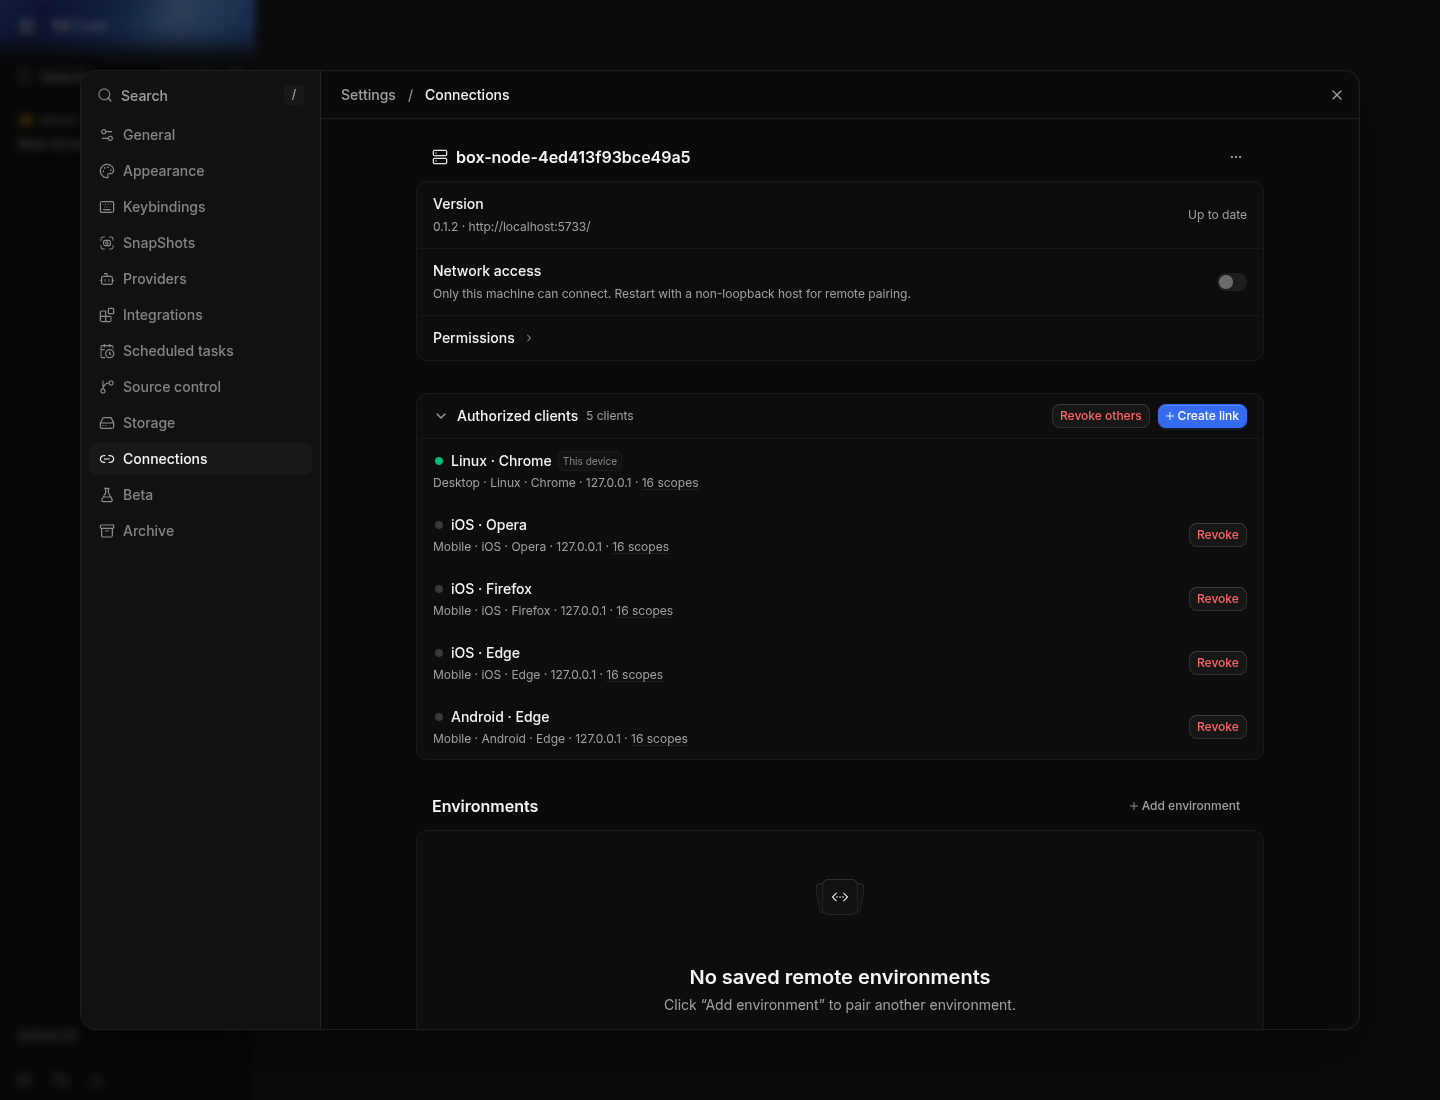Show the 16 scopes for Android Edge
The image size is (1440, 1100).
pos(660,739)
